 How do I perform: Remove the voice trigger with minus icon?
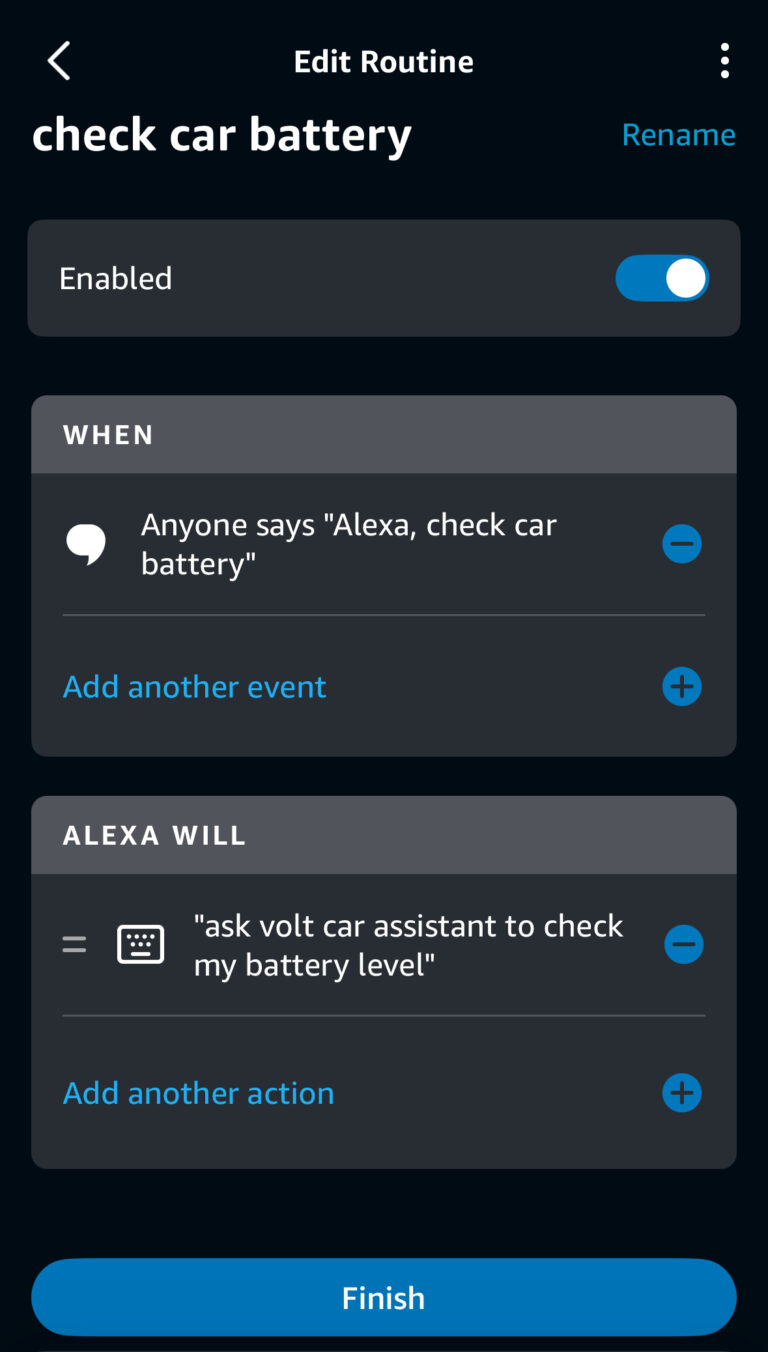pyautogui.click(x=682, y=545)
